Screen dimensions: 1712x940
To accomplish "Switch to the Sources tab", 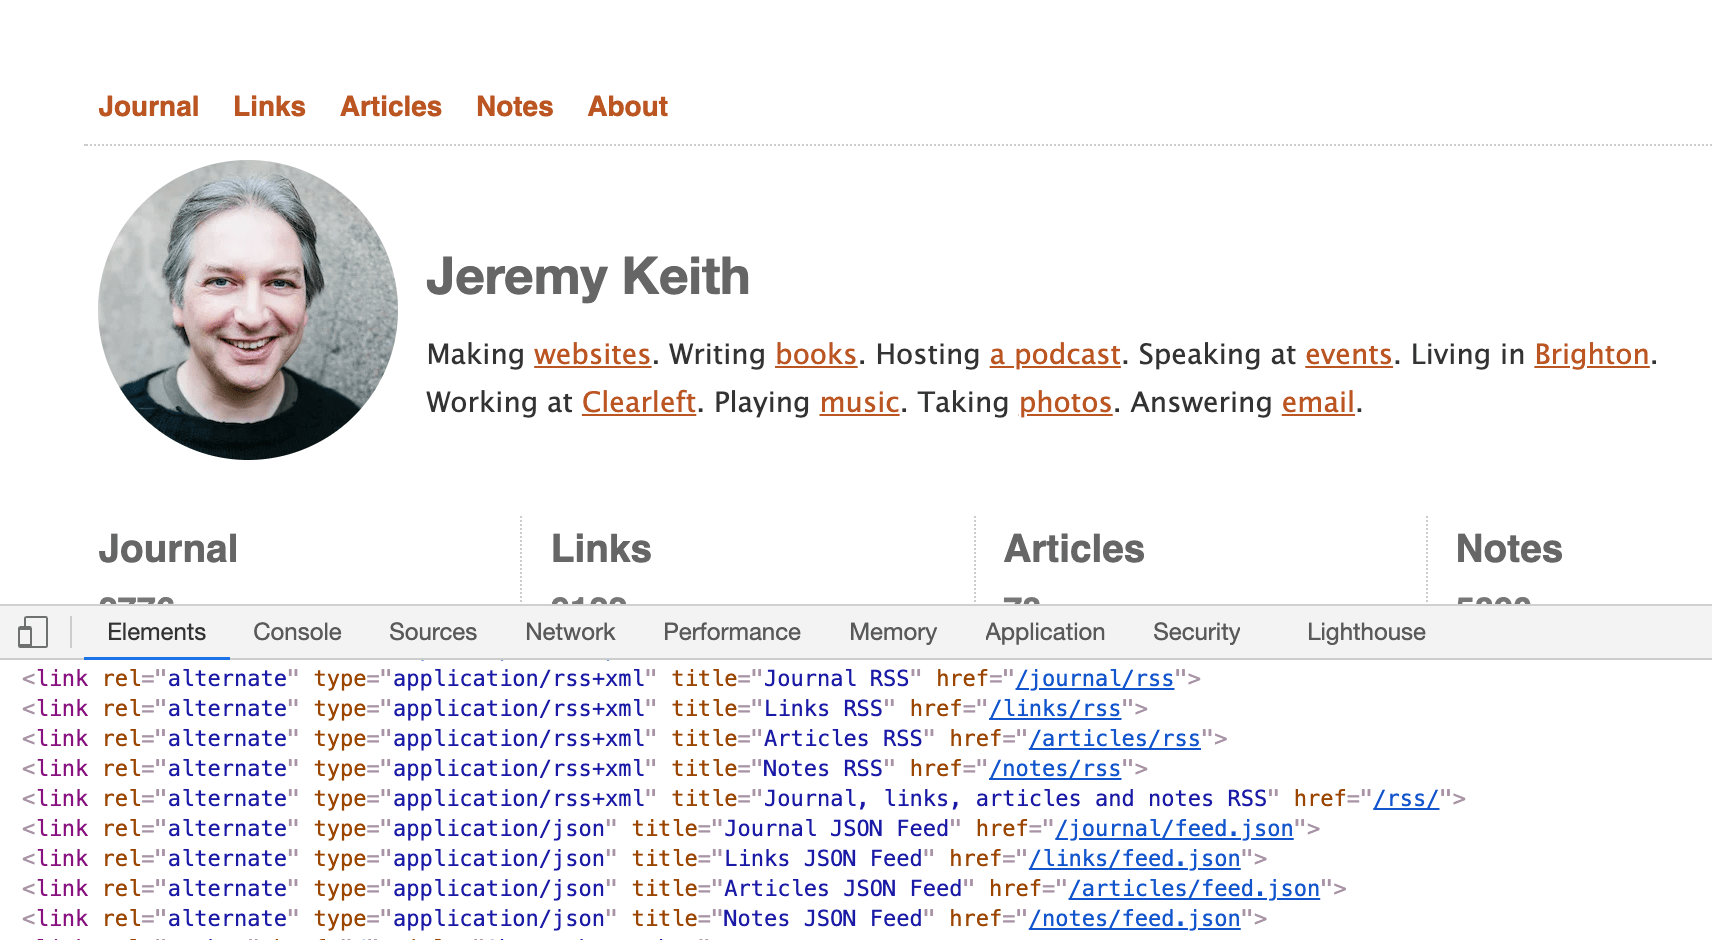I will 433,632.
